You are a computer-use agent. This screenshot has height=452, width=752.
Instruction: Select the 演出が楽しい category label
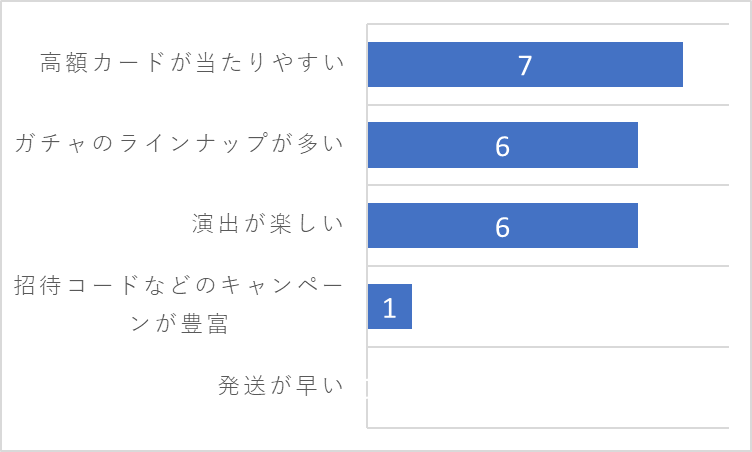click(x=268, y=224)
